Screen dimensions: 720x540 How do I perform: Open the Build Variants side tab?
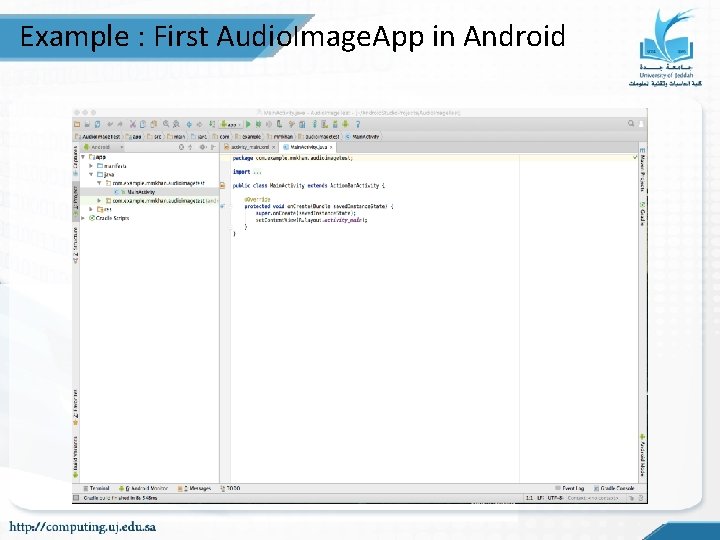click(76, 457)
